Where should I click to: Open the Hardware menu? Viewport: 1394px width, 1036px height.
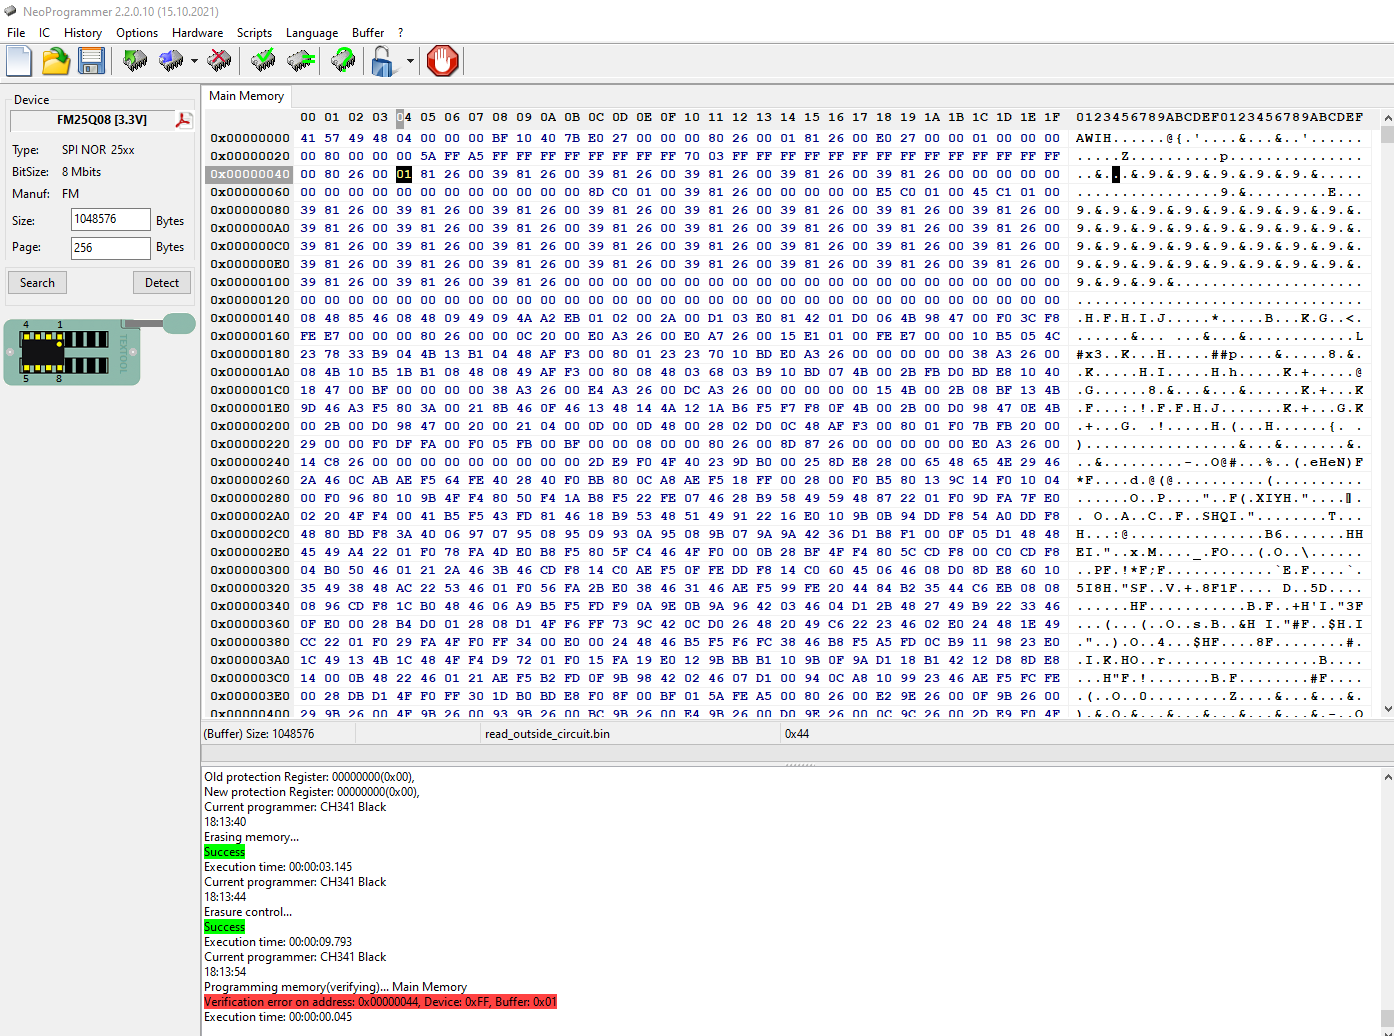(x=197, y=33)
